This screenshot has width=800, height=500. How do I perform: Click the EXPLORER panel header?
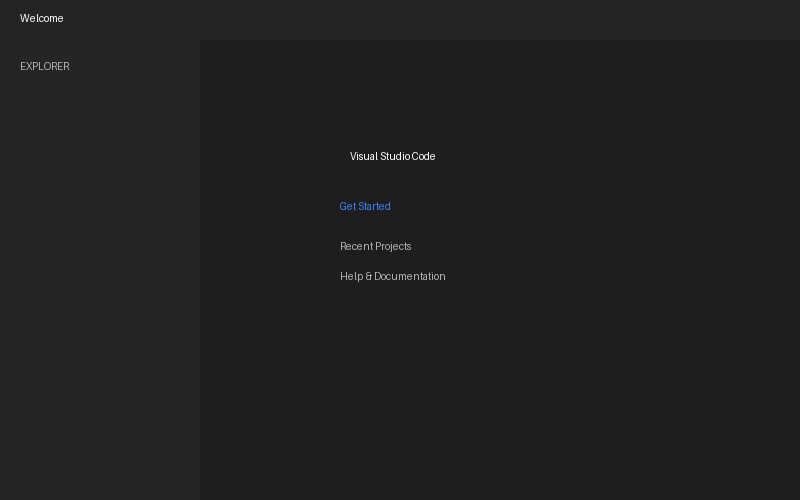click(45, 66)
